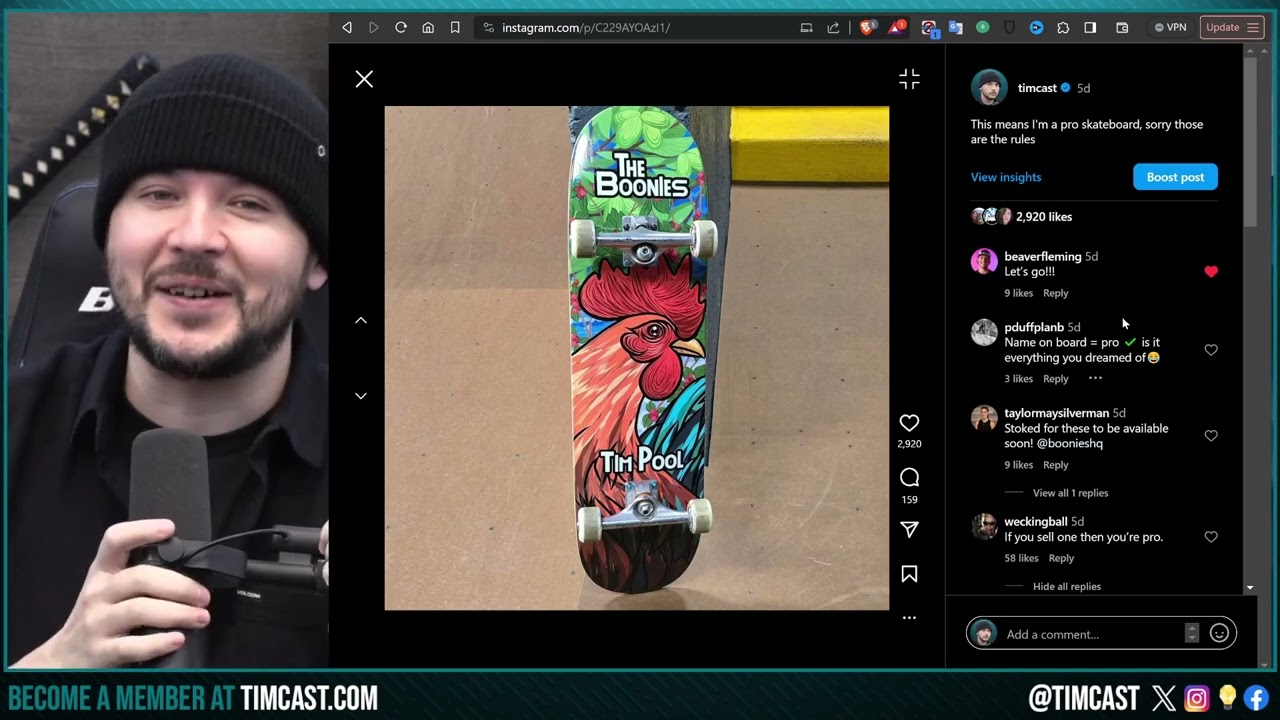
Task: Share this page via address bar icon
Action: [833, 28]
